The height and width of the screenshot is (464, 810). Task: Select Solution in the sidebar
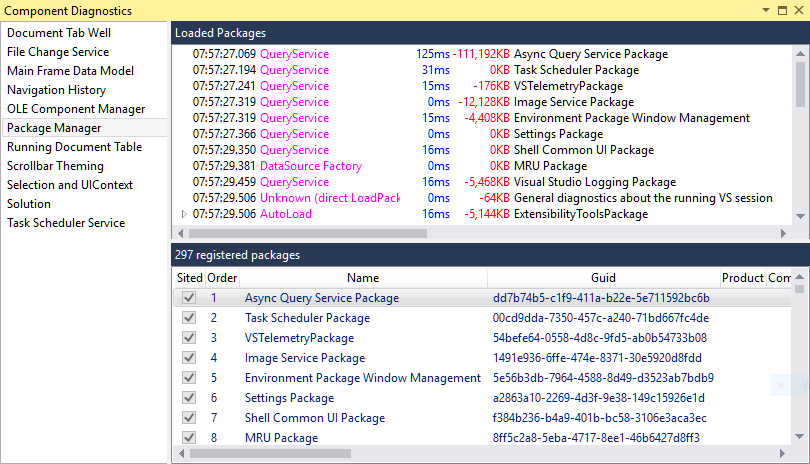[29, 204]
